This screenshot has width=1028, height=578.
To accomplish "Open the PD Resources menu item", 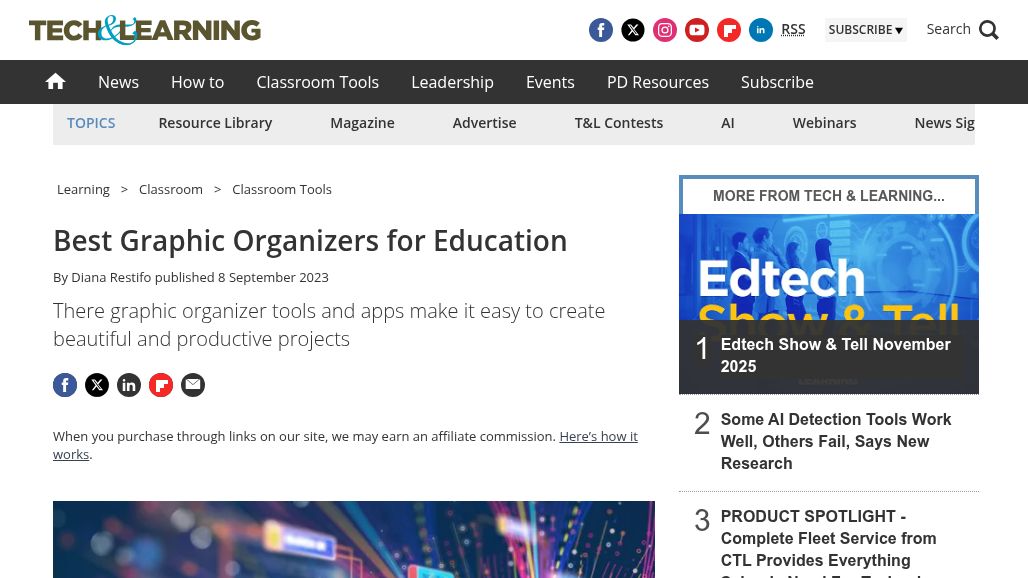I will pyautogui.click(x=657, y=82).
